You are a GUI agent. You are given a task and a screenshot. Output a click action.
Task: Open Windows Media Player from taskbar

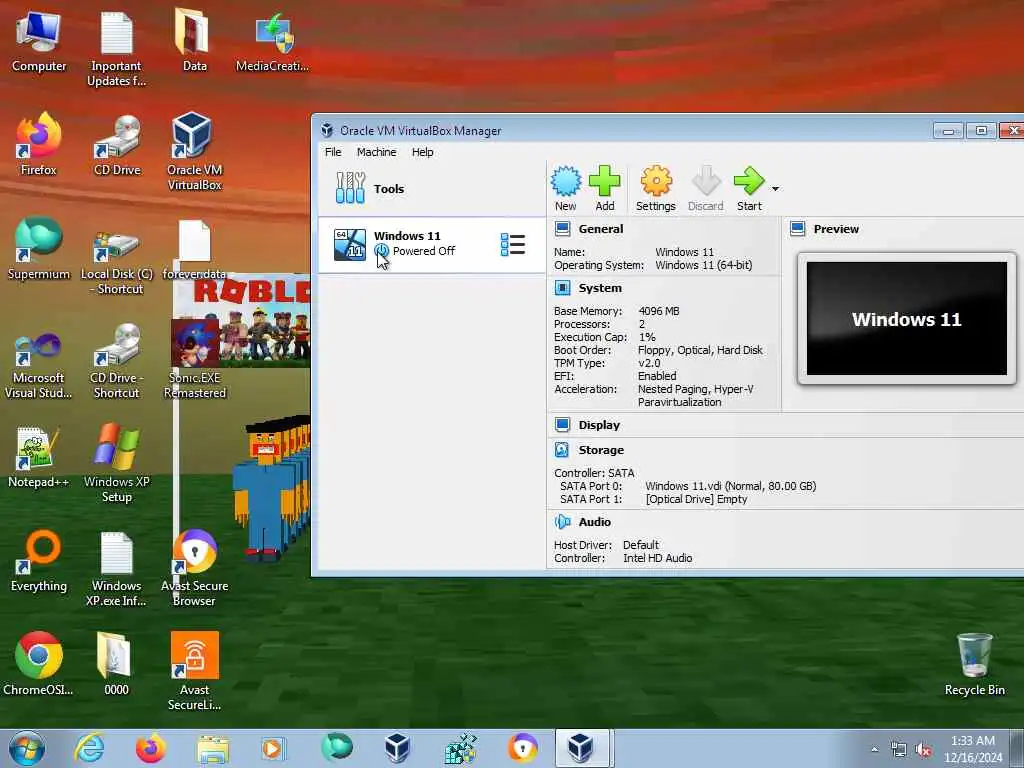tap(272, 748)
